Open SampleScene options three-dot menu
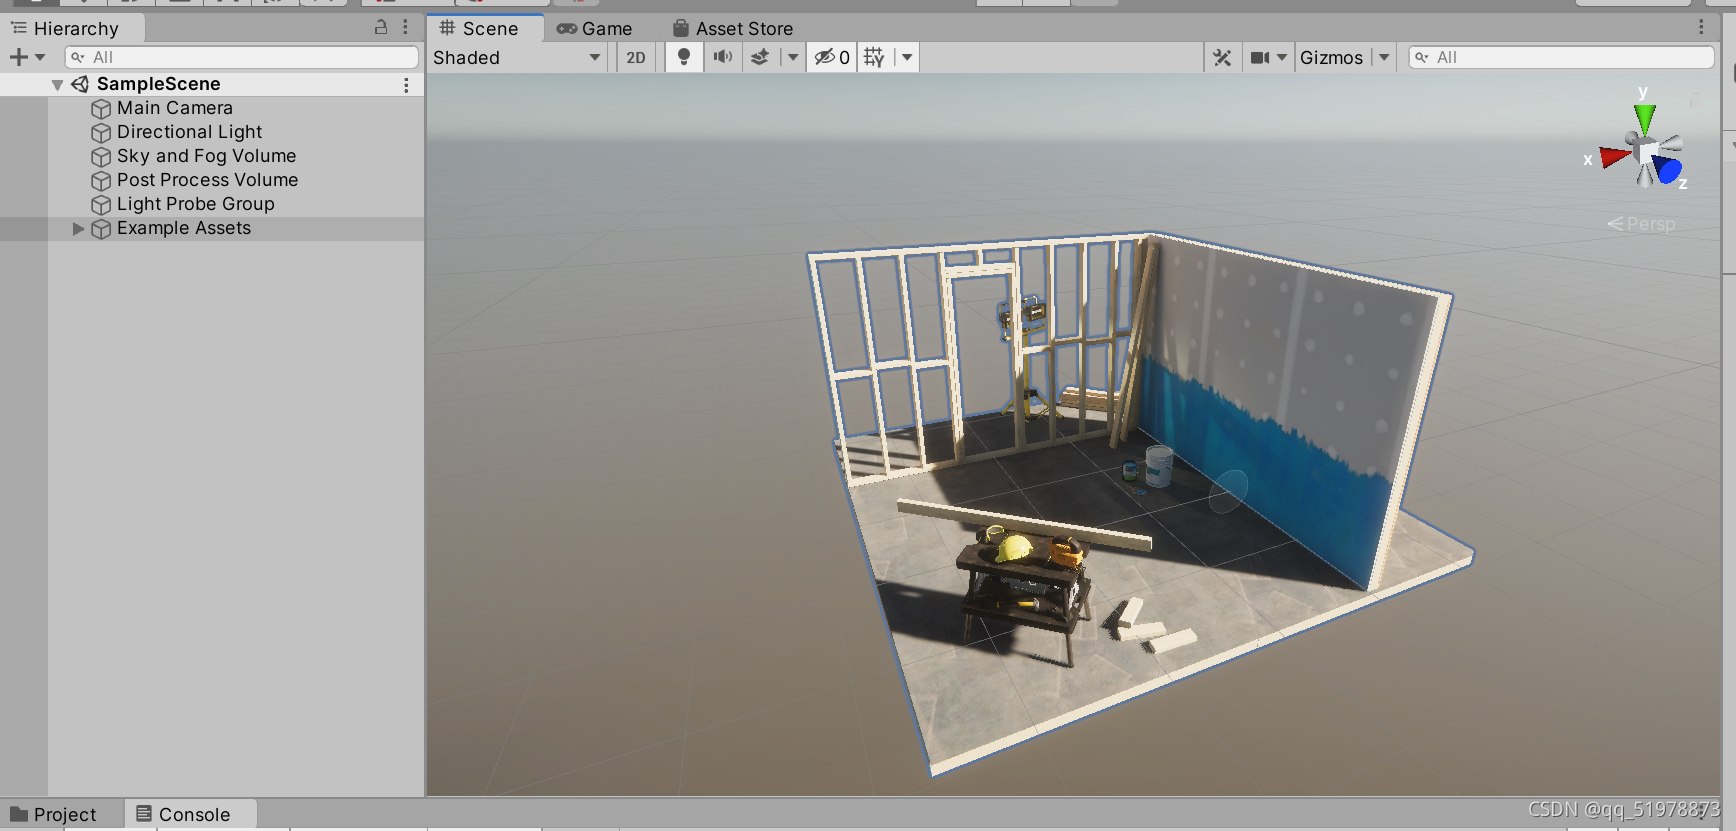1736x831 pixels. 406,85
